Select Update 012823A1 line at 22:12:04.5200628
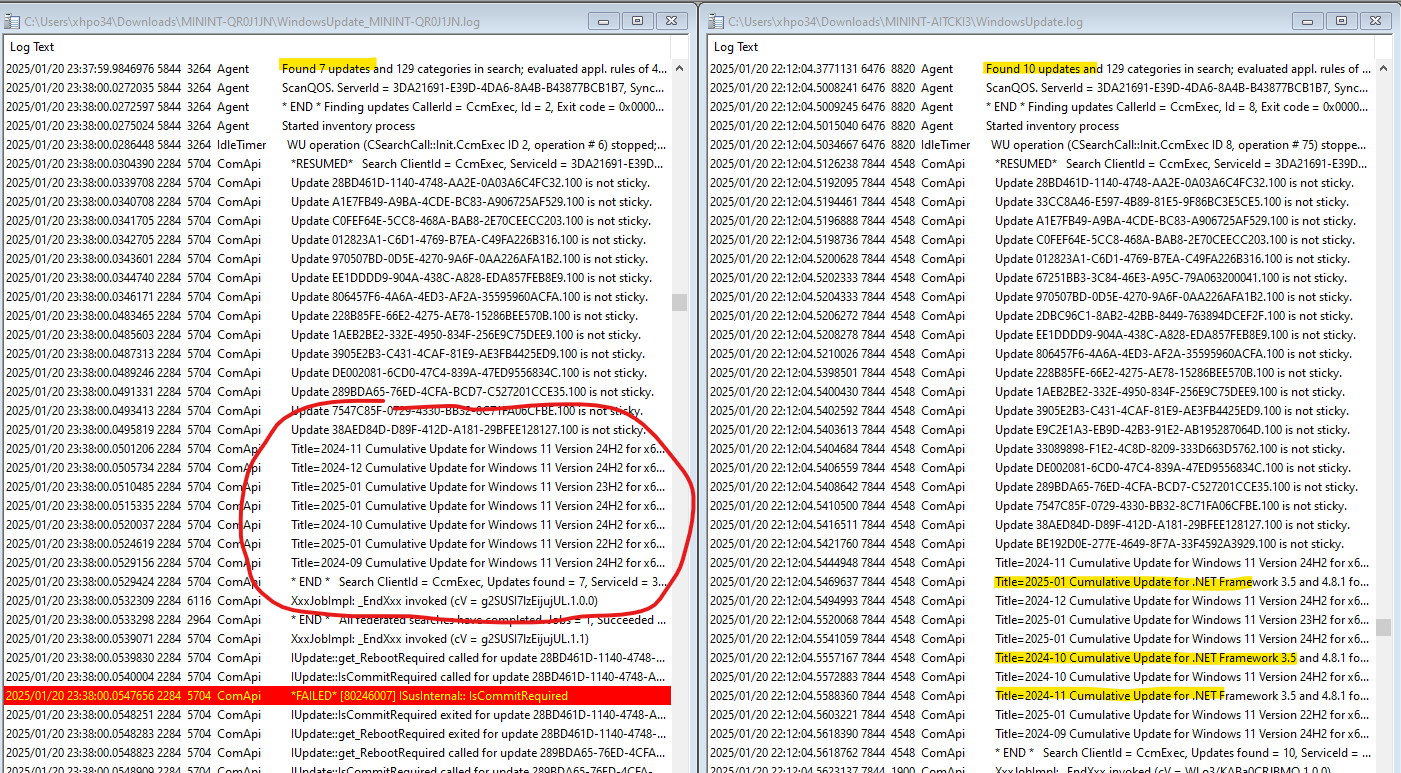1401x773 pixels. click(1041, 259)
